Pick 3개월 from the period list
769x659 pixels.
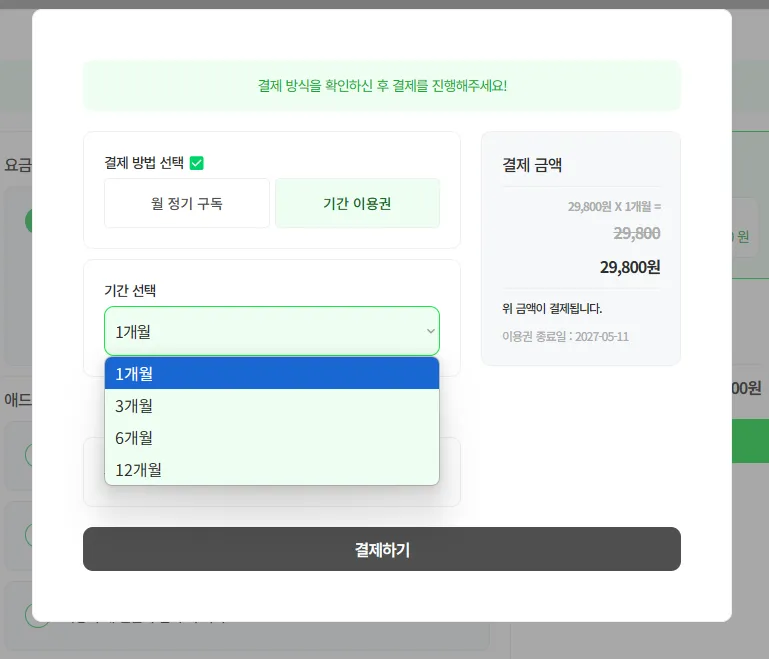(x=272, y=406)
